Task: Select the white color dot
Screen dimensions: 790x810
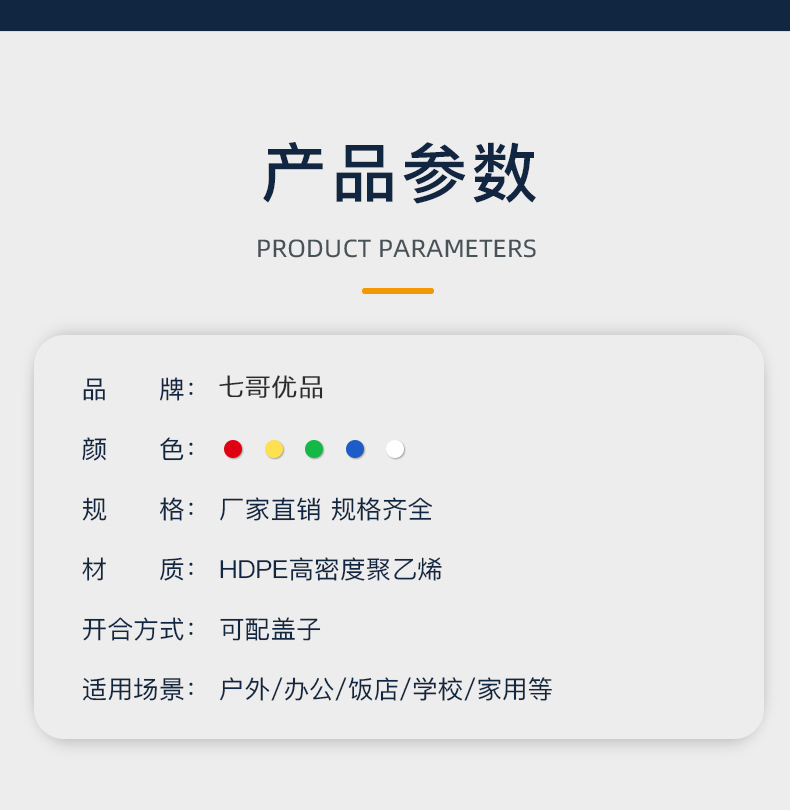Action: tap(395, 449)
